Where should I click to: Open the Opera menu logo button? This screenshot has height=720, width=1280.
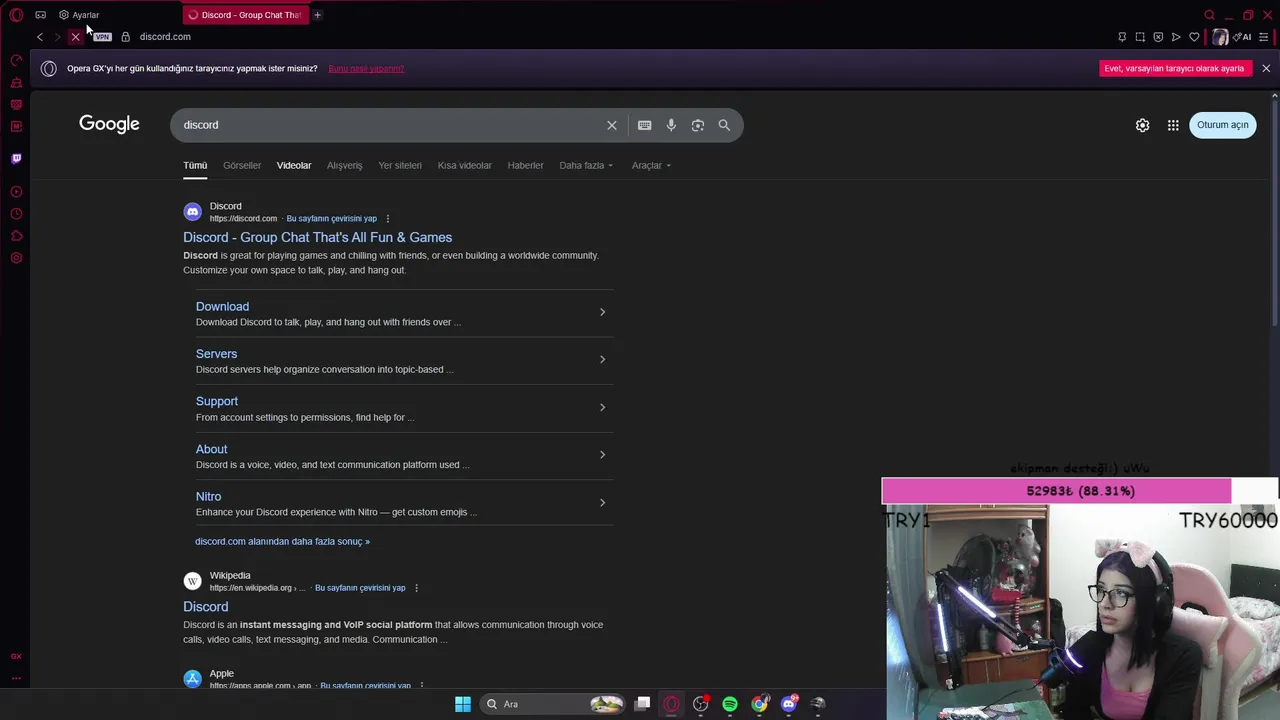coord(16,15)
